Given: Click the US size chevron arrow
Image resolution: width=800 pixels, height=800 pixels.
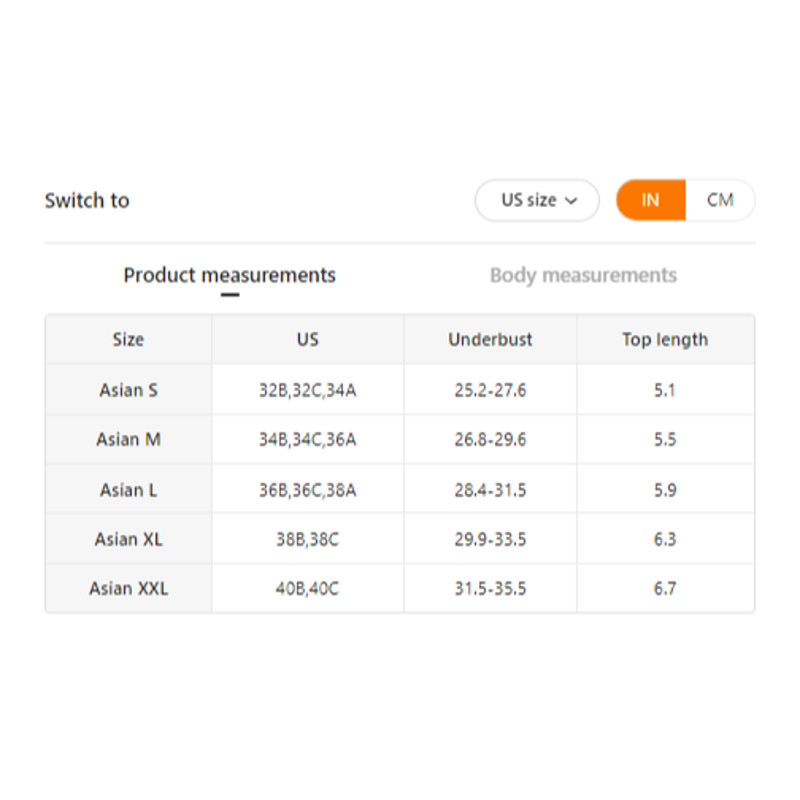Looking at the screenshot, I should (x=571, y=201).
